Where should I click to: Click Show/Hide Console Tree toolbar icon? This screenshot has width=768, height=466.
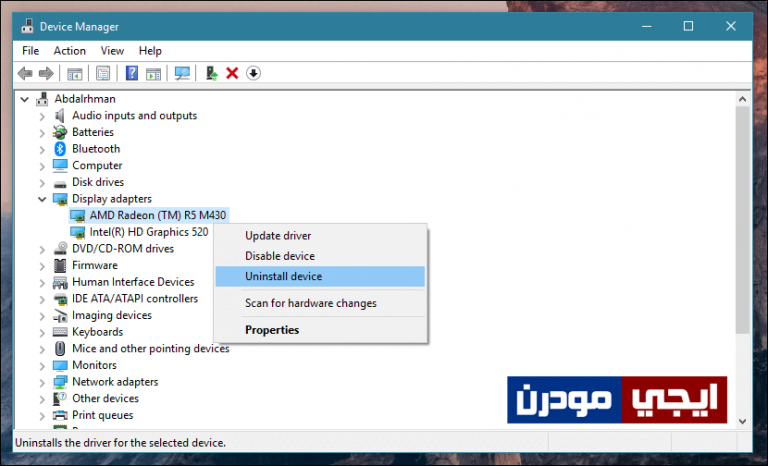[74, 74]
